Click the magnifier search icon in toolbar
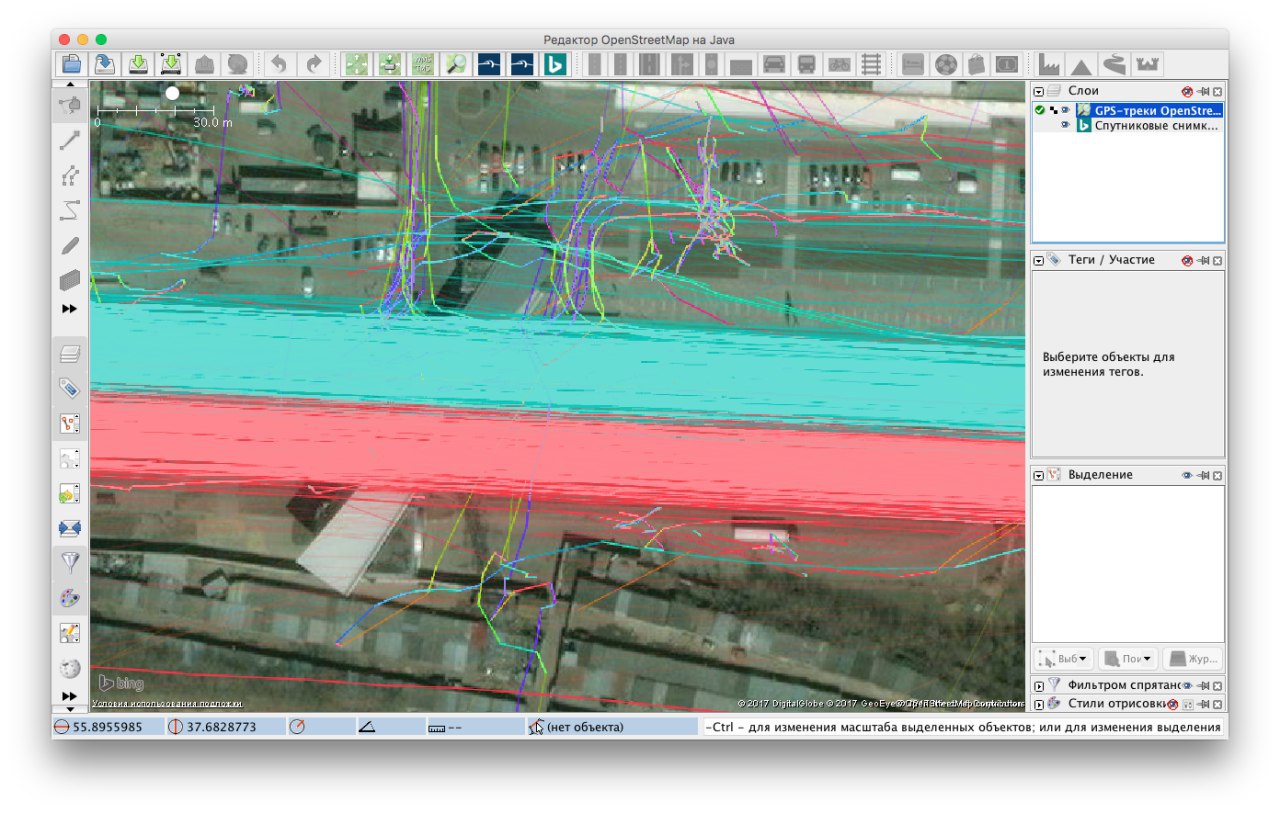The image size is (1280, 813). click(456, 64)
